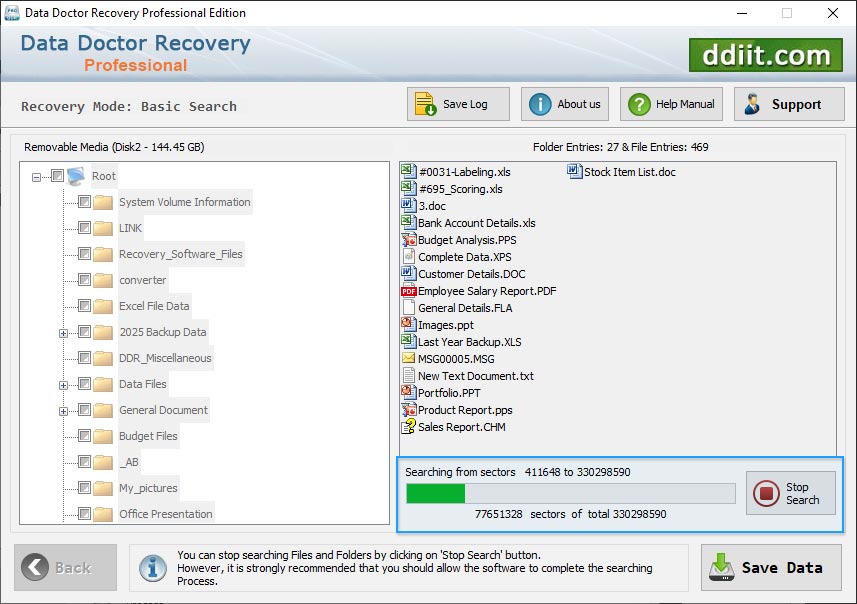The image size is (857, 604).
Task: Collapse the Root tree node
Action: pos(33,175)
